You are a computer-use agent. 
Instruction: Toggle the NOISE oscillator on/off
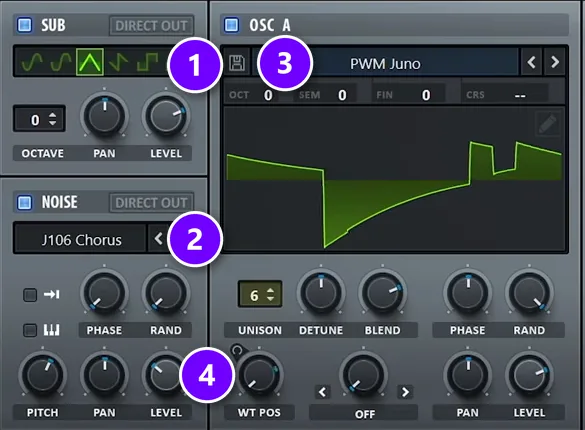(25, 202)
